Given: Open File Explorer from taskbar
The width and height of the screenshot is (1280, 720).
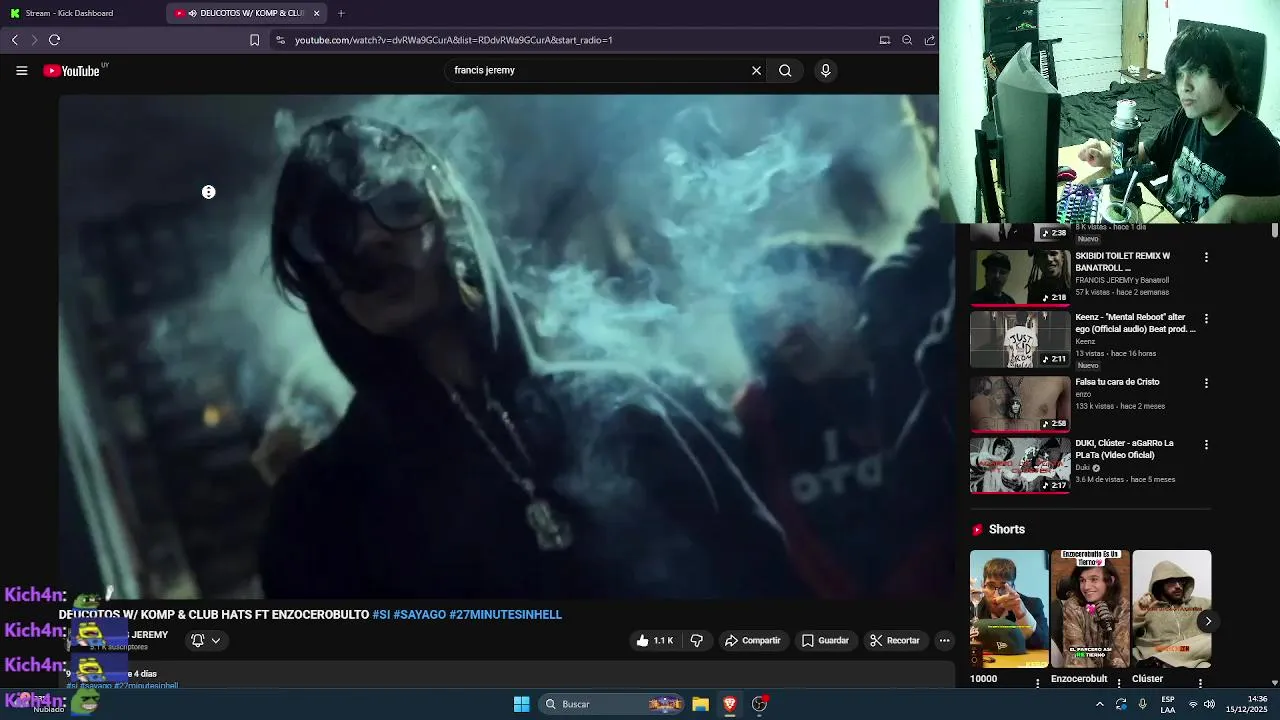Looking at the screenshot, I should point(700,704).
